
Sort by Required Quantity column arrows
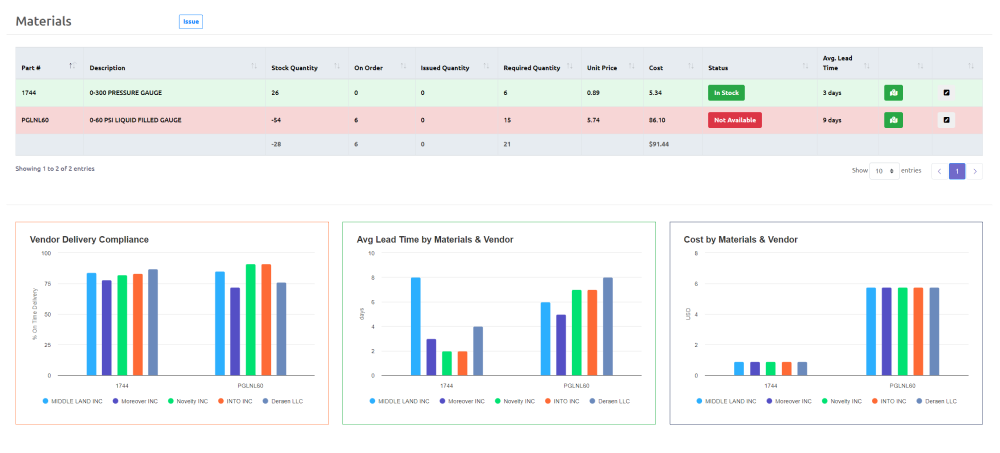pyautogui.click(x=570, y=66)
